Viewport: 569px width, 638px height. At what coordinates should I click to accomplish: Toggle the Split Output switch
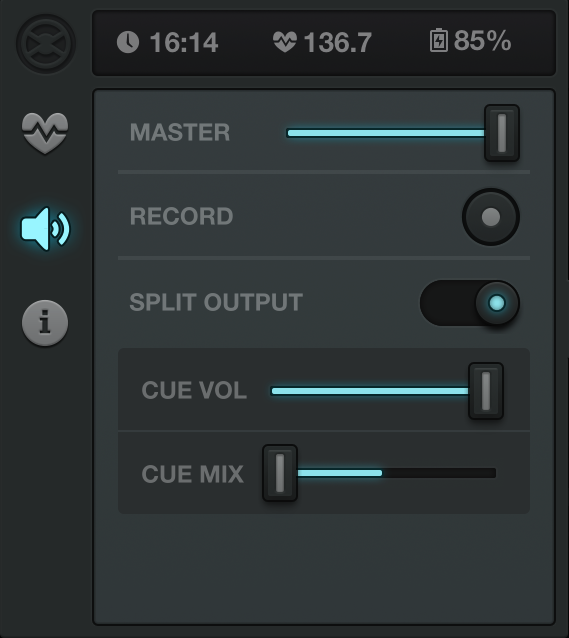pyautogui.click(x=469, y=303)
